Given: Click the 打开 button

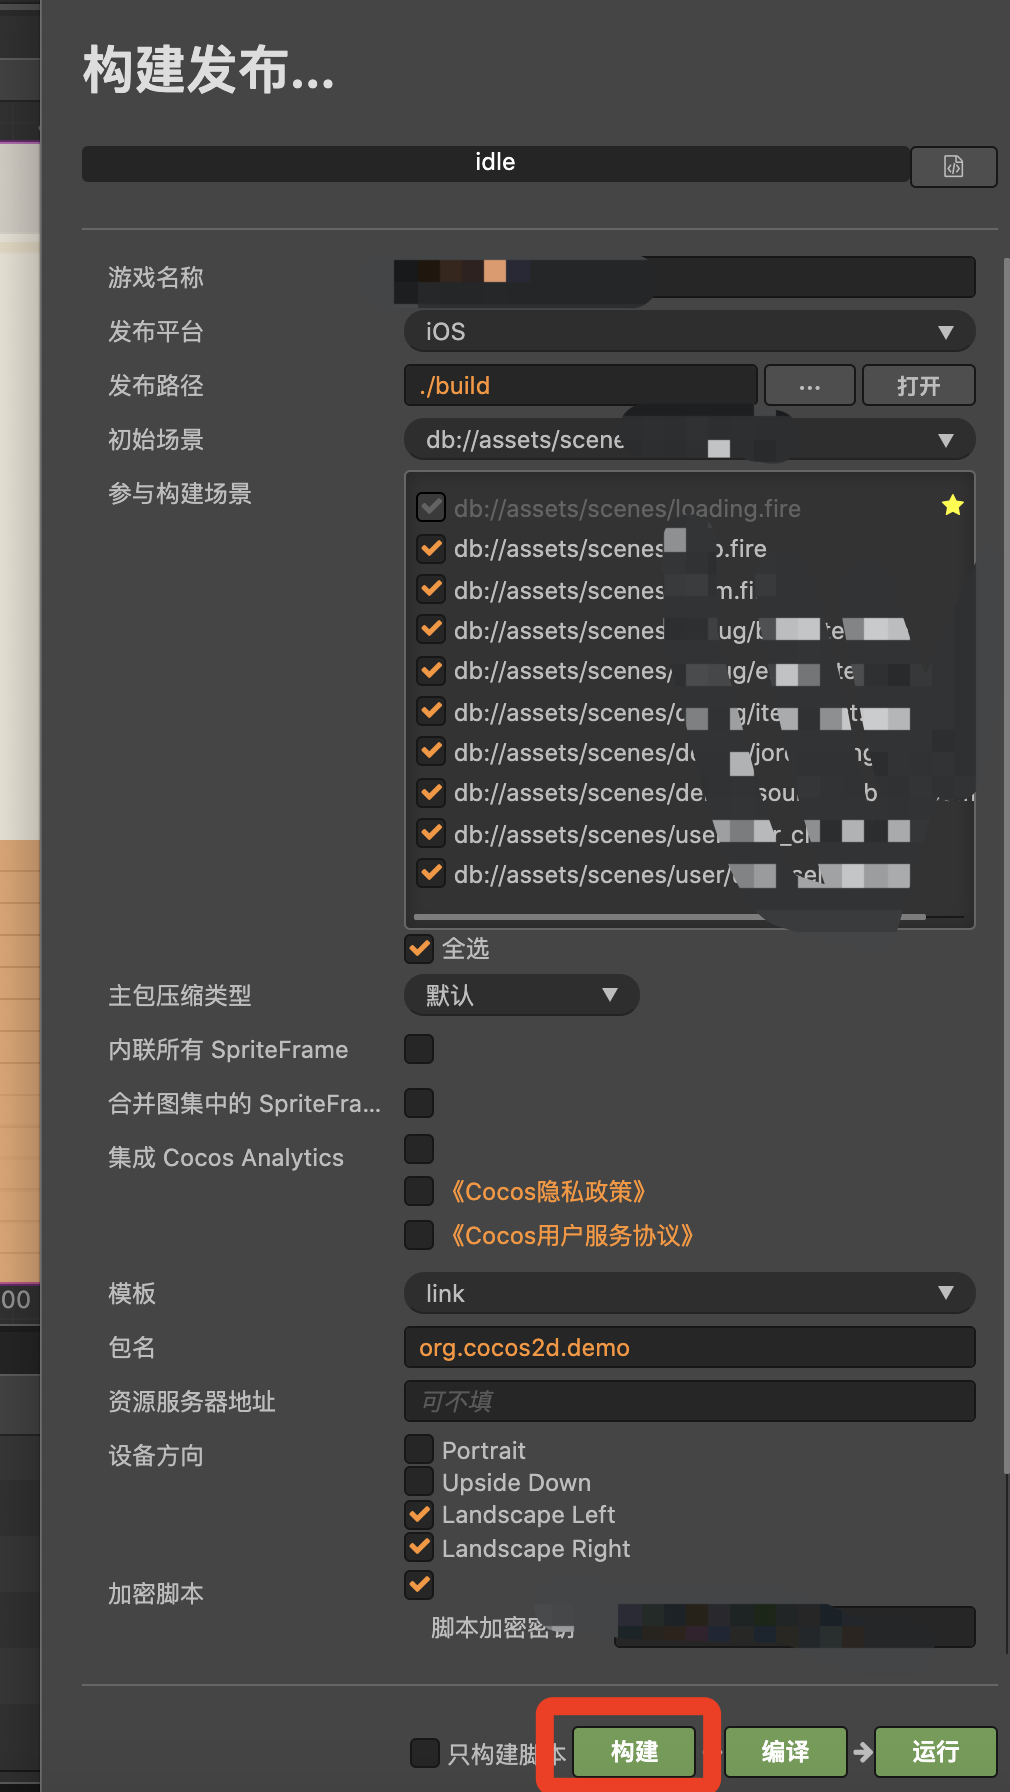Looking at the screenshot, I should 918,386.
